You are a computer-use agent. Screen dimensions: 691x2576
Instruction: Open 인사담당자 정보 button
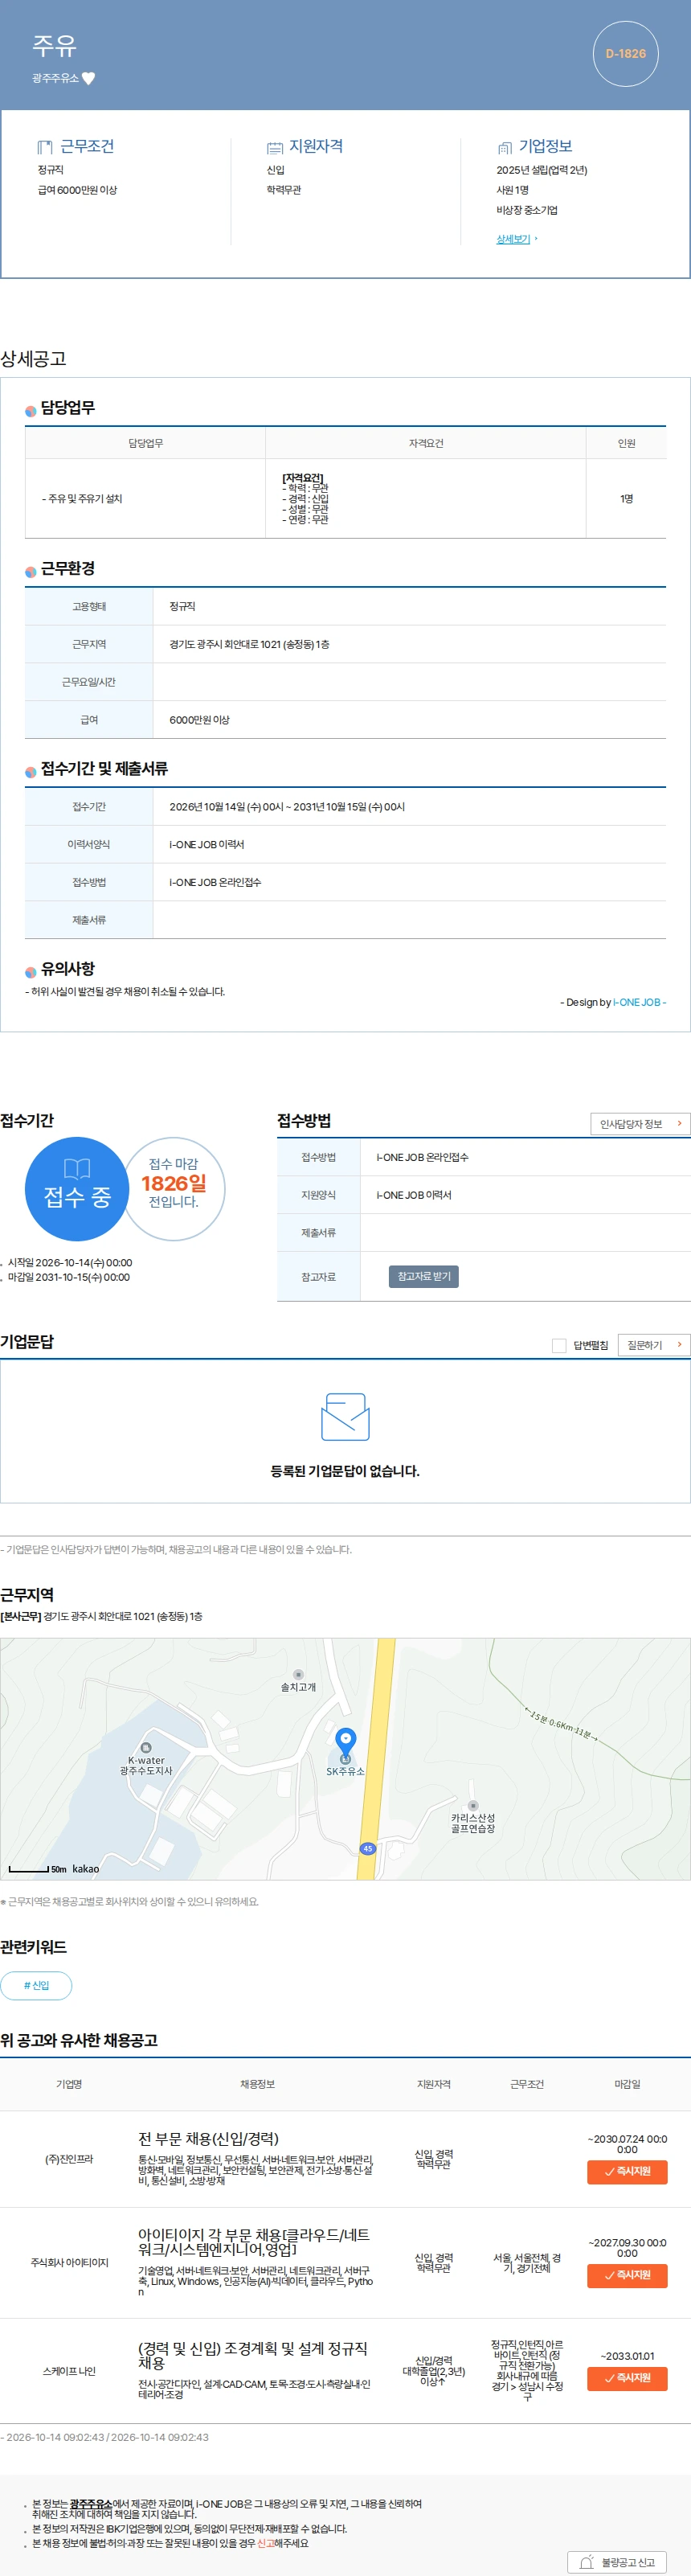640,1124
